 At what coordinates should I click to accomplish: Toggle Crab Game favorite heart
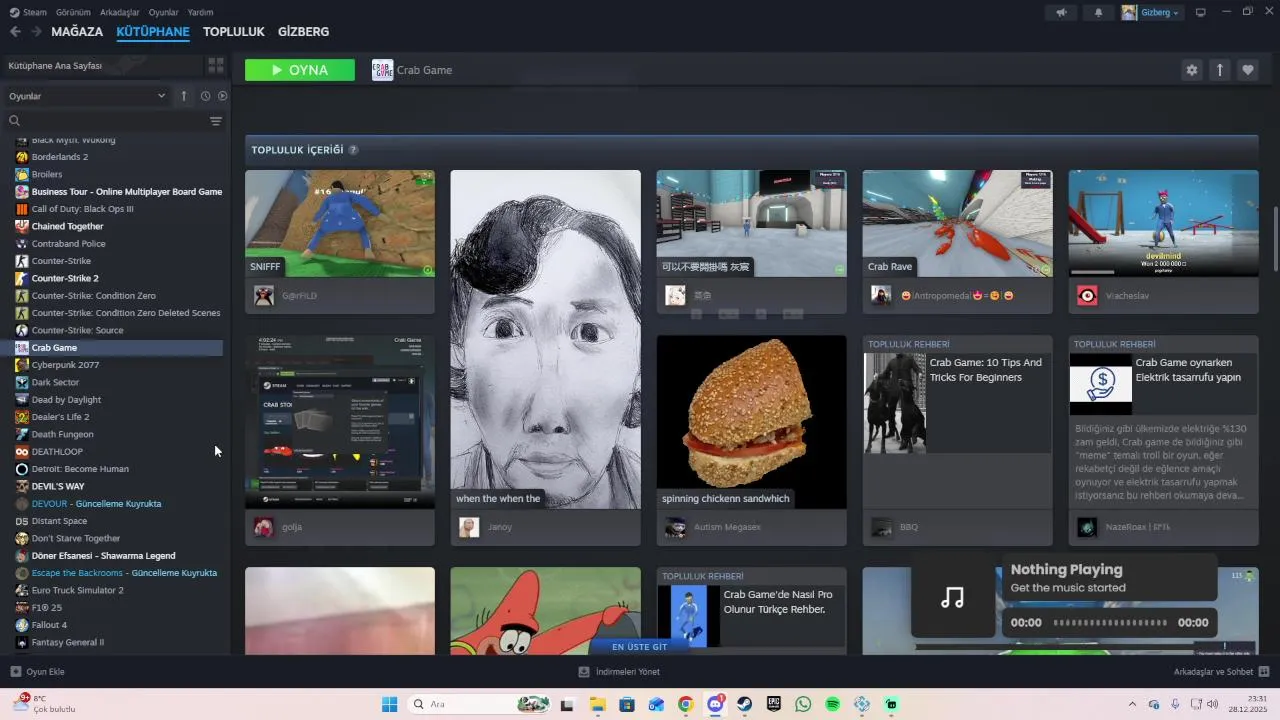1248,70
